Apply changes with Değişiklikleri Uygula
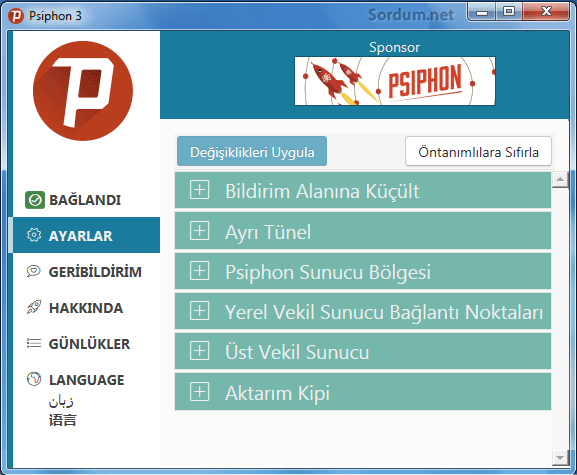This screenshot has height=475, width=577. pos(252,151)
